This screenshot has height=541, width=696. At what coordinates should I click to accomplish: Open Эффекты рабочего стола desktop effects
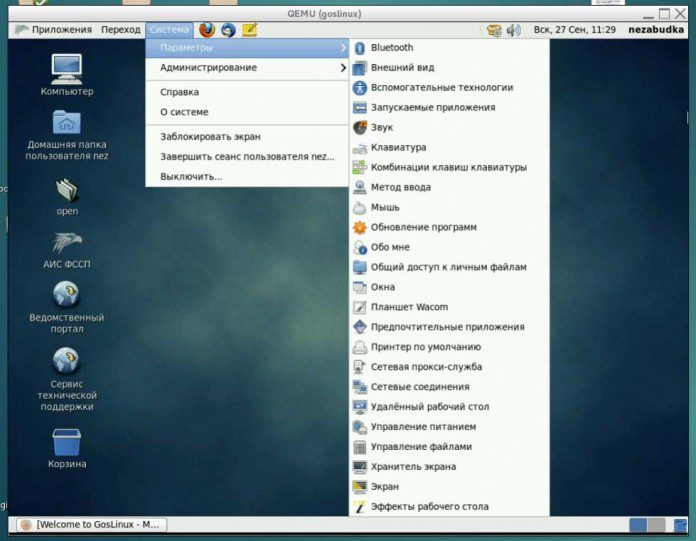pyautogui.click(x=449, y=506)
